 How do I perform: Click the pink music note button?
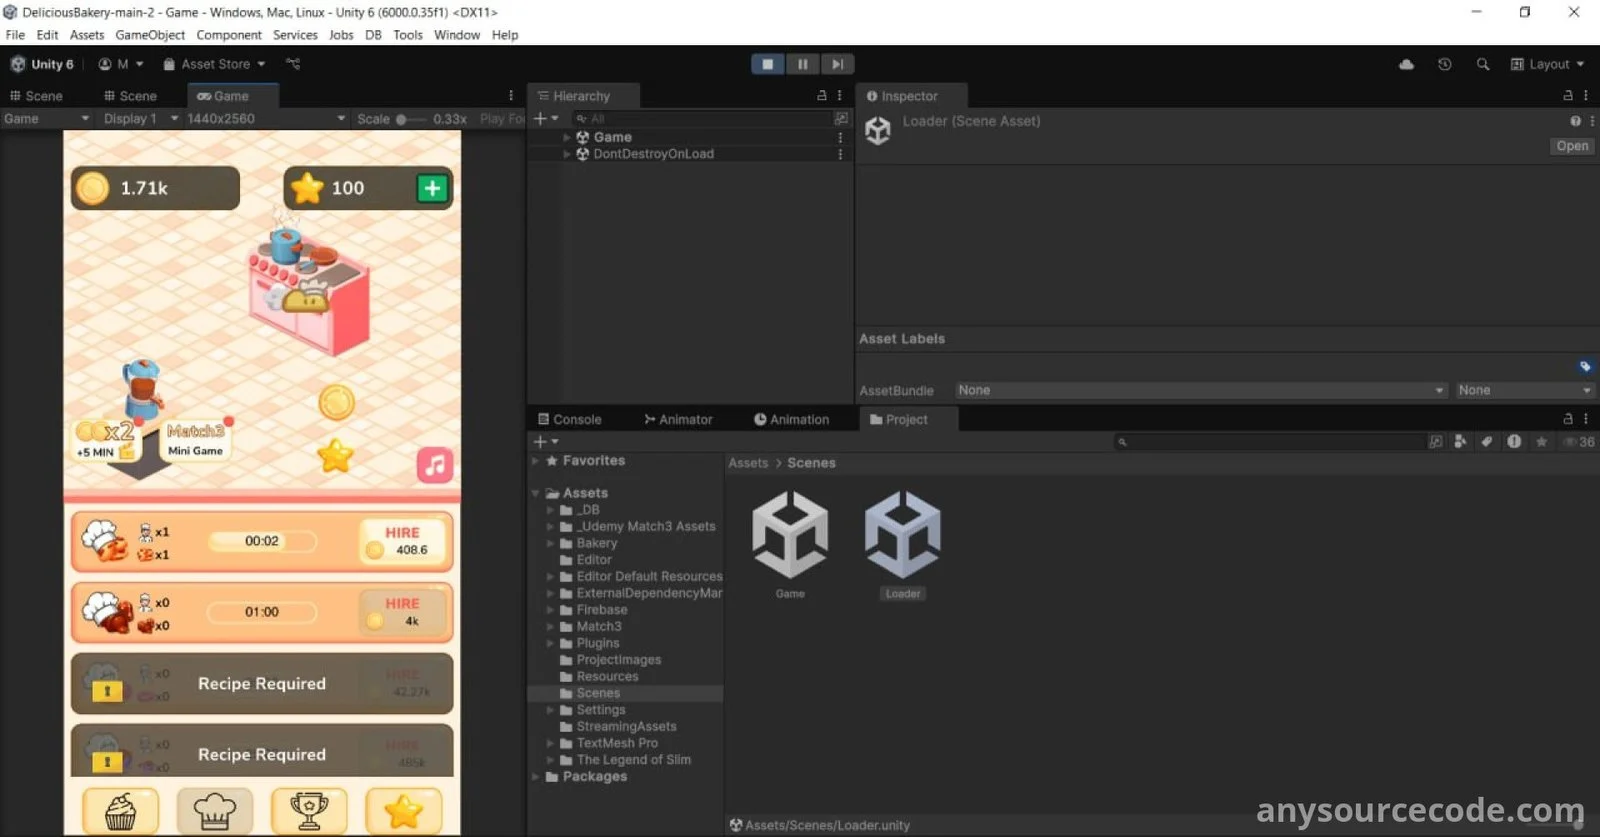point(435,465)
